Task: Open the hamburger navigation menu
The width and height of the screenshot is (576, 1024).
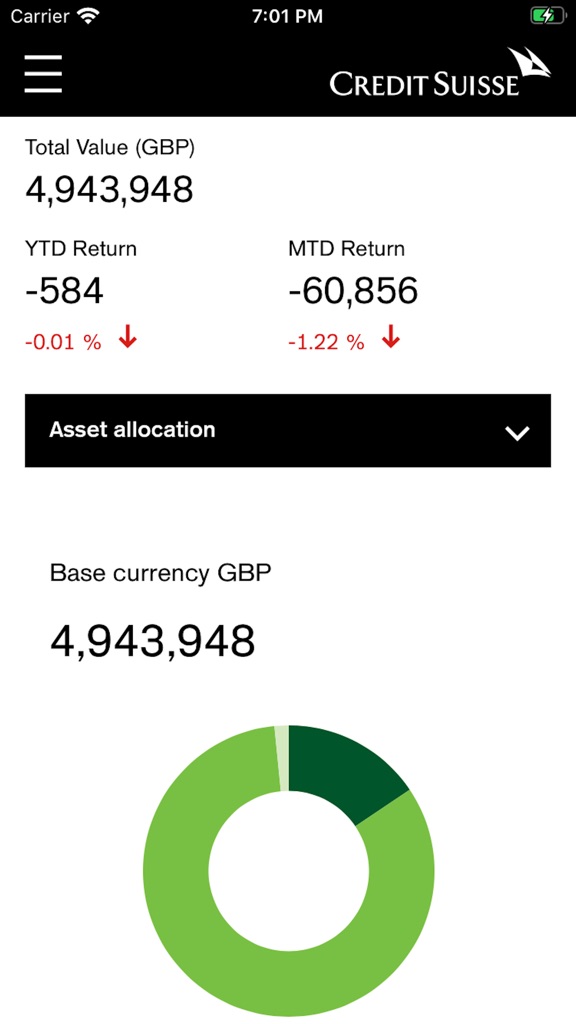Action: 42,74
